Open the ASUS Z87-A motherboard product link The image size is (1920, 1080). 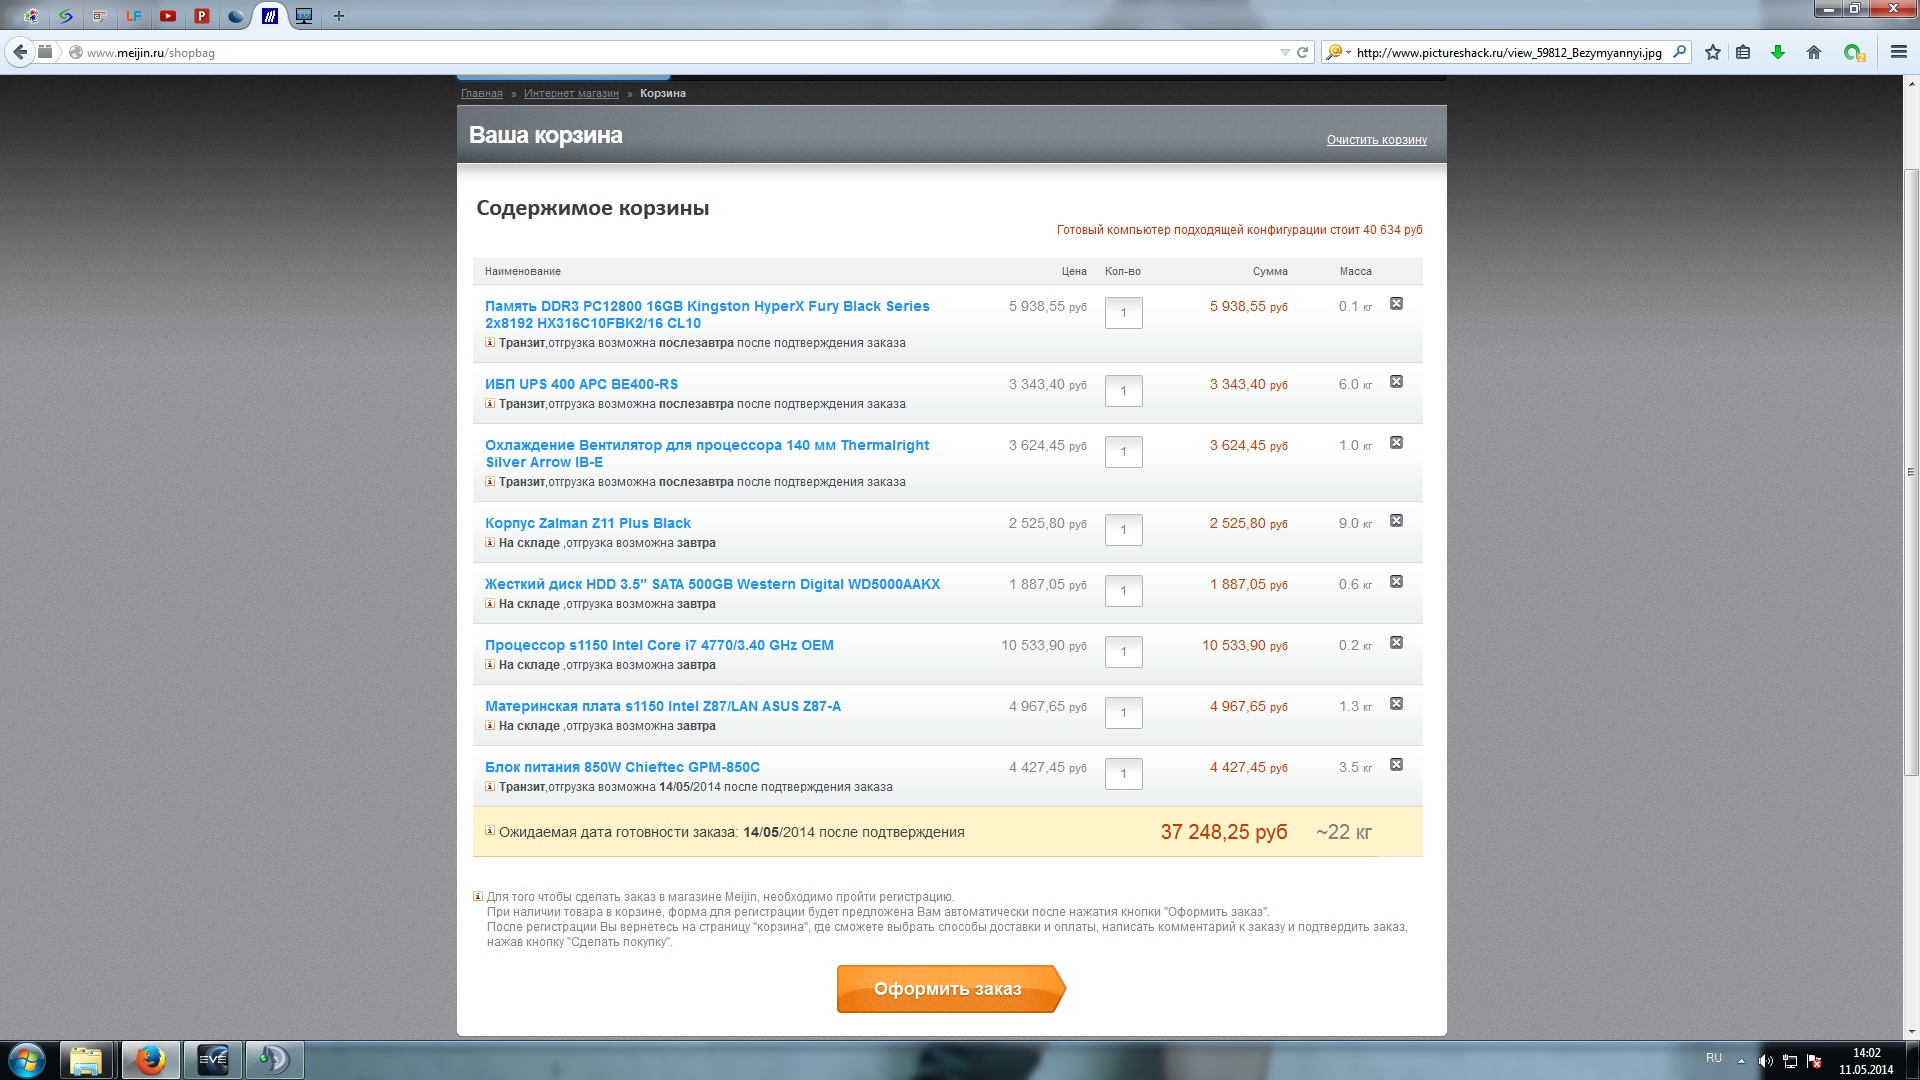663,706
